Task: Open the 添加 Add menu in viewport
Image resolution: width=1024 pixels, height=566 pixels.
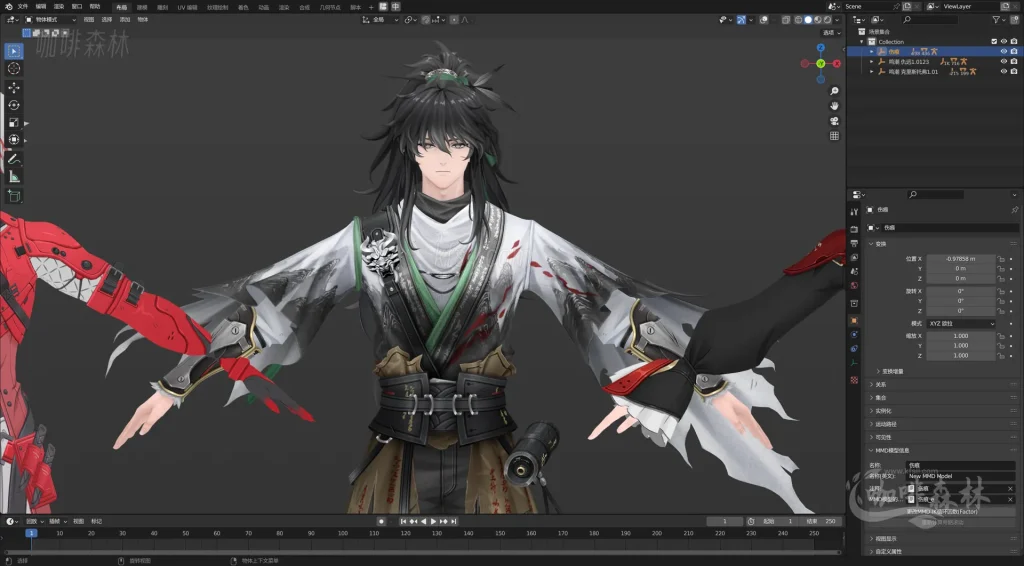Action: tap(125, 20)
